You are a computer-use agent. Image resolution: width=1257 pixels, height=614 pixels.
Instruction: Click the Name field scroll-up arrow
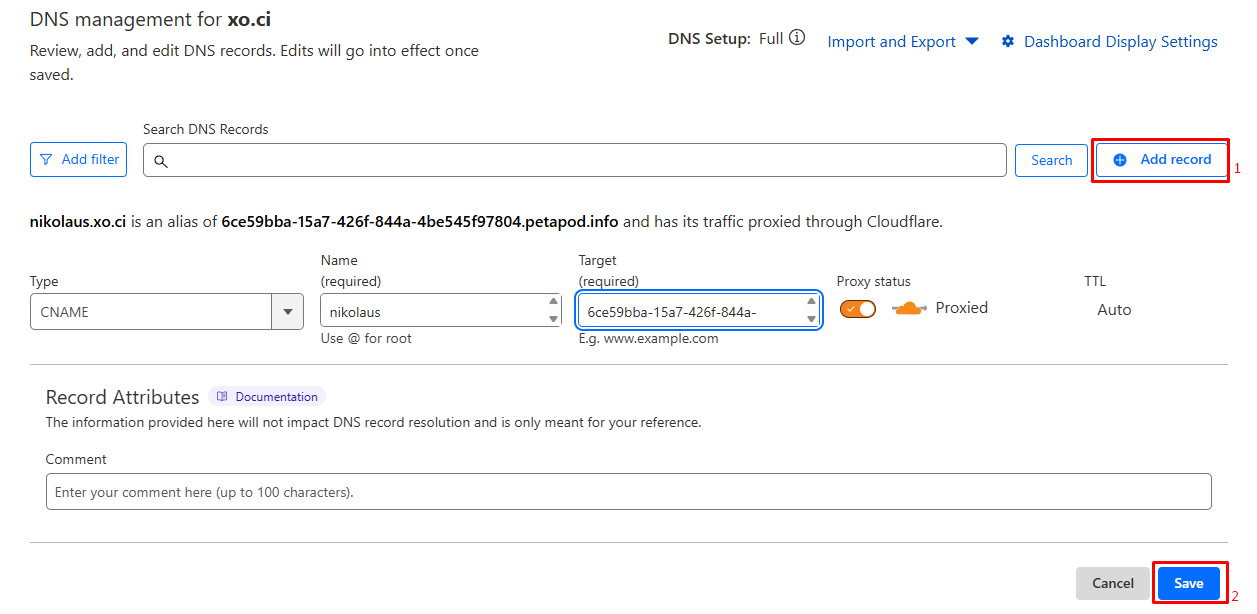tap(554, 302)
